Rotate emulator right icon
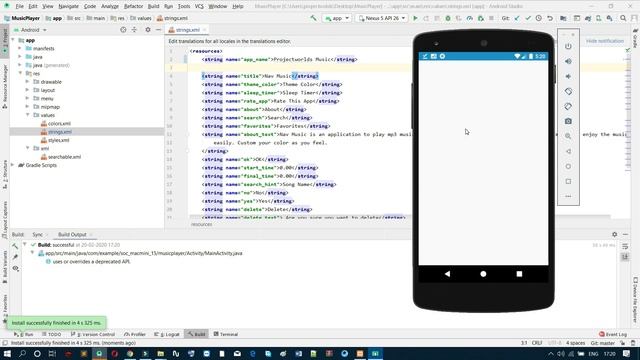Viewport: 640px width, 360px height. (x=568, y=107)
